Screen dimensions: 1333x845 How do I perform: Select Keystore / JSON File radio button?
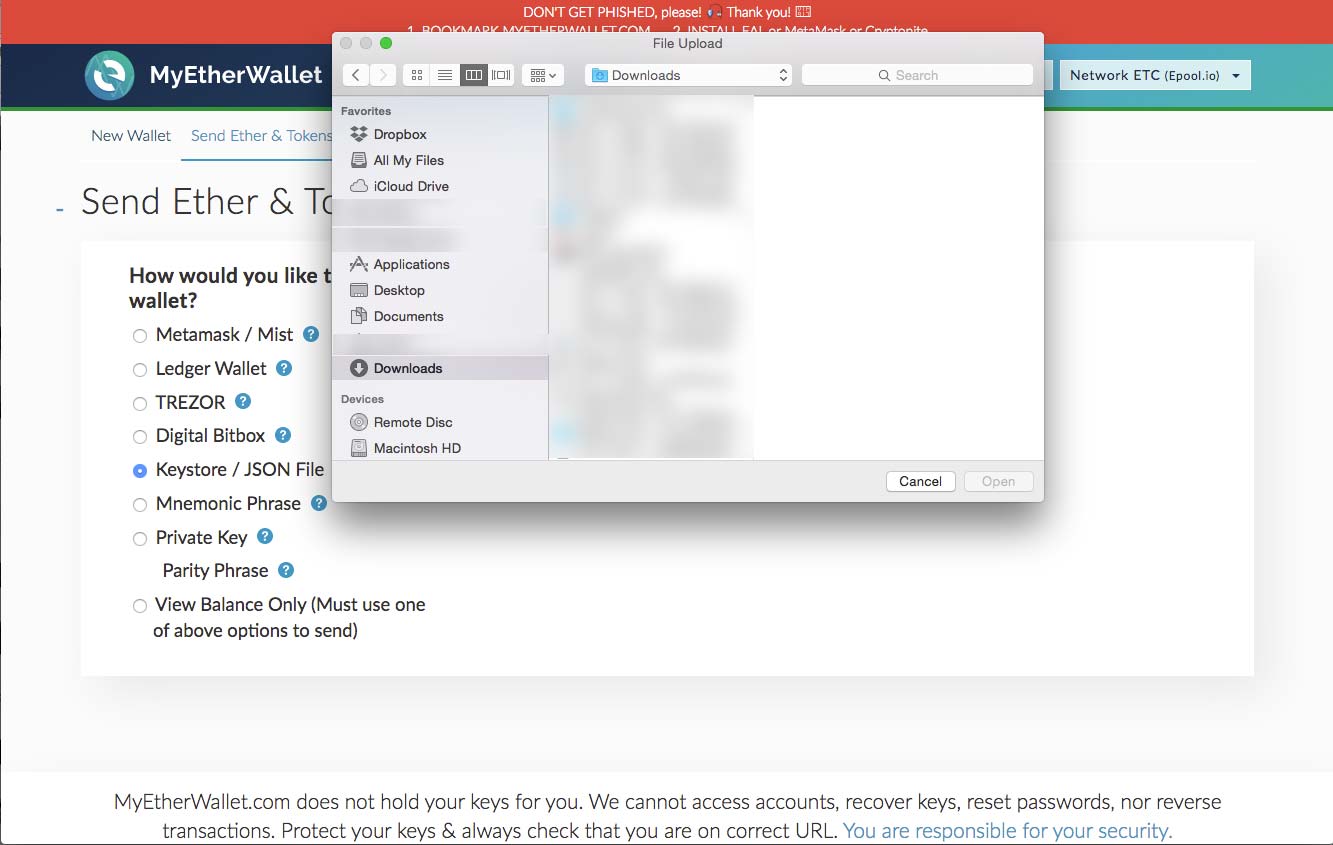[x=140, y=470]
